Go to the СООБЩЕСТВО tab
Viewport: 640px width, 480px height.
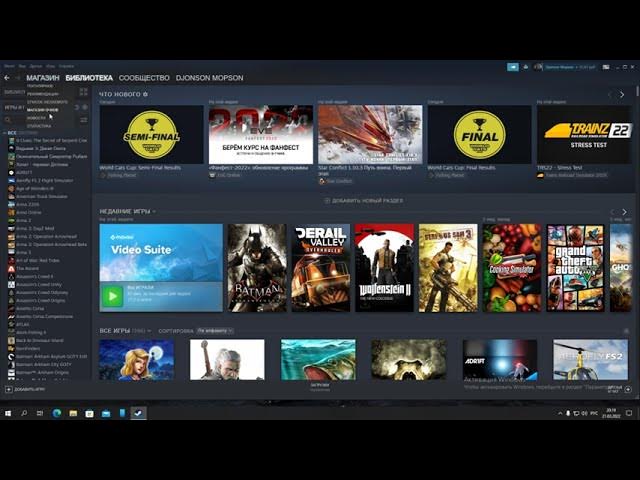click(144, 78)
